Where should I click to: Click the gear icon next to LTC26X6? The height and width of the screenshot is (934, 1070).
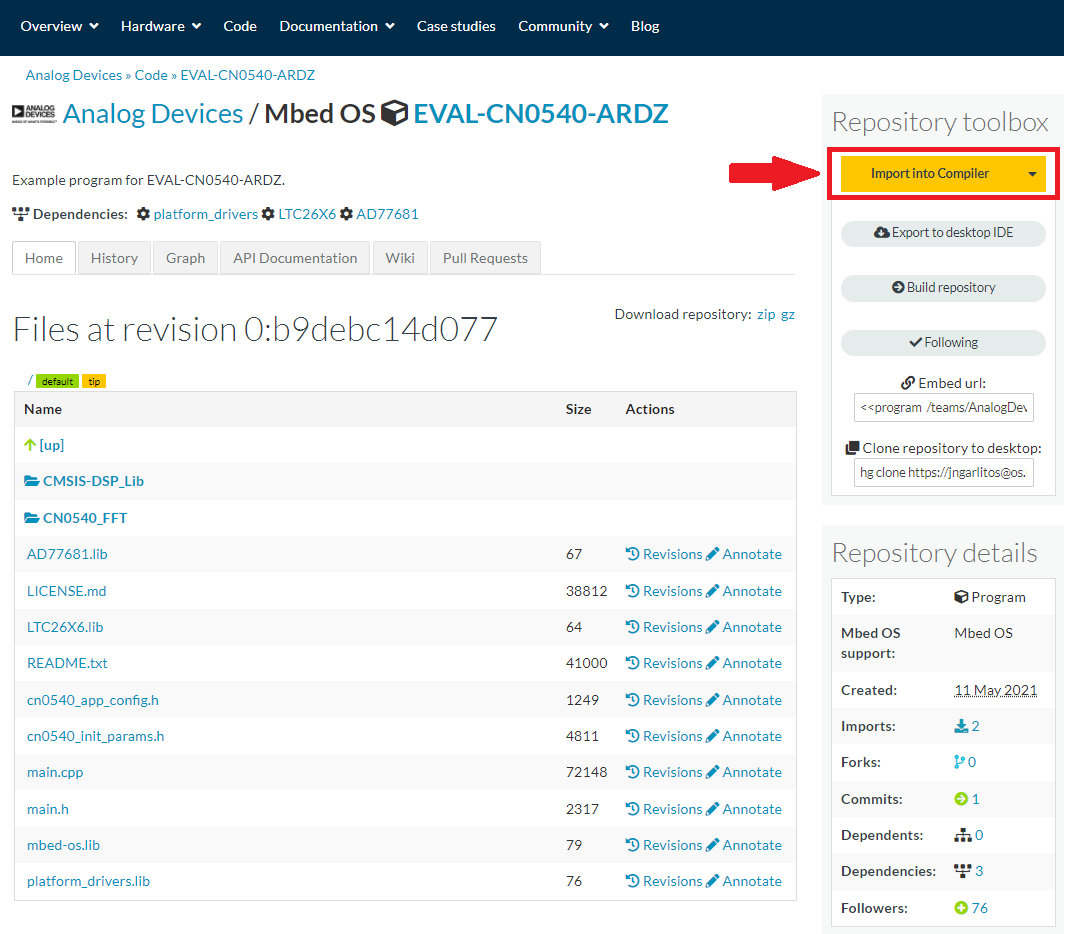268,214
